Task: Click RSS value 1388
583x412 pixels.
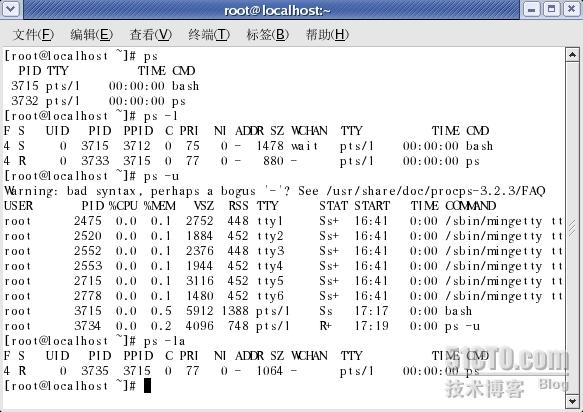Action: pyautogui.click(x=235, y=311)
